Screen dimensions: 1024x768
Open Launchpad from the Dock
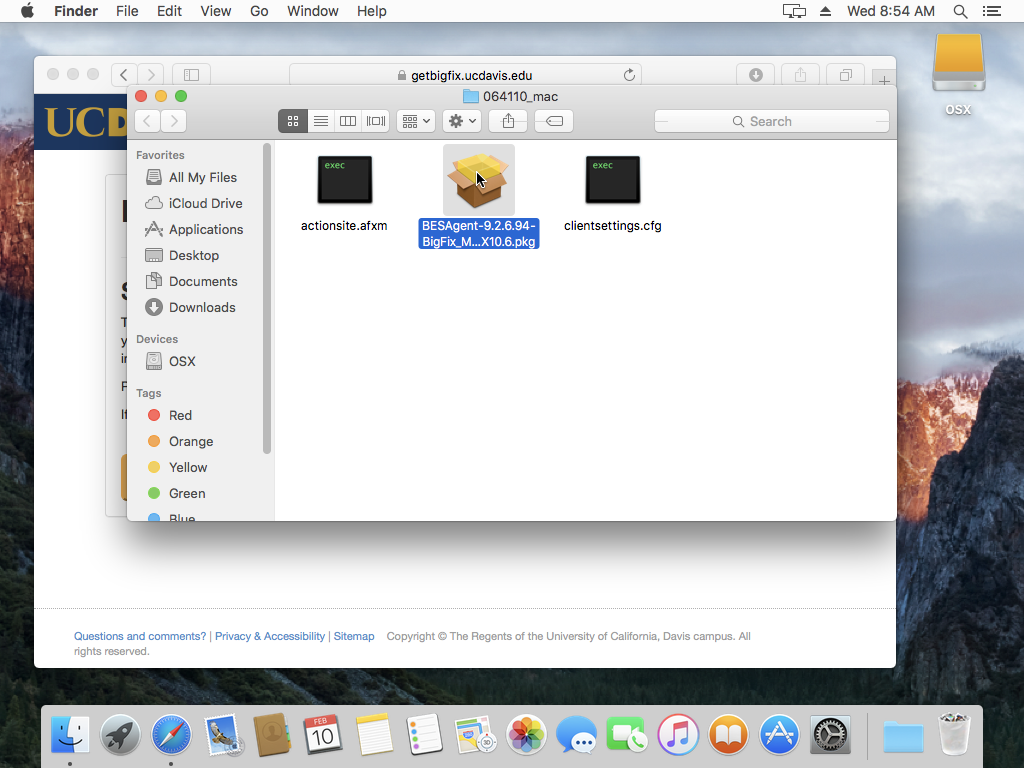click(x=121, y=736)
